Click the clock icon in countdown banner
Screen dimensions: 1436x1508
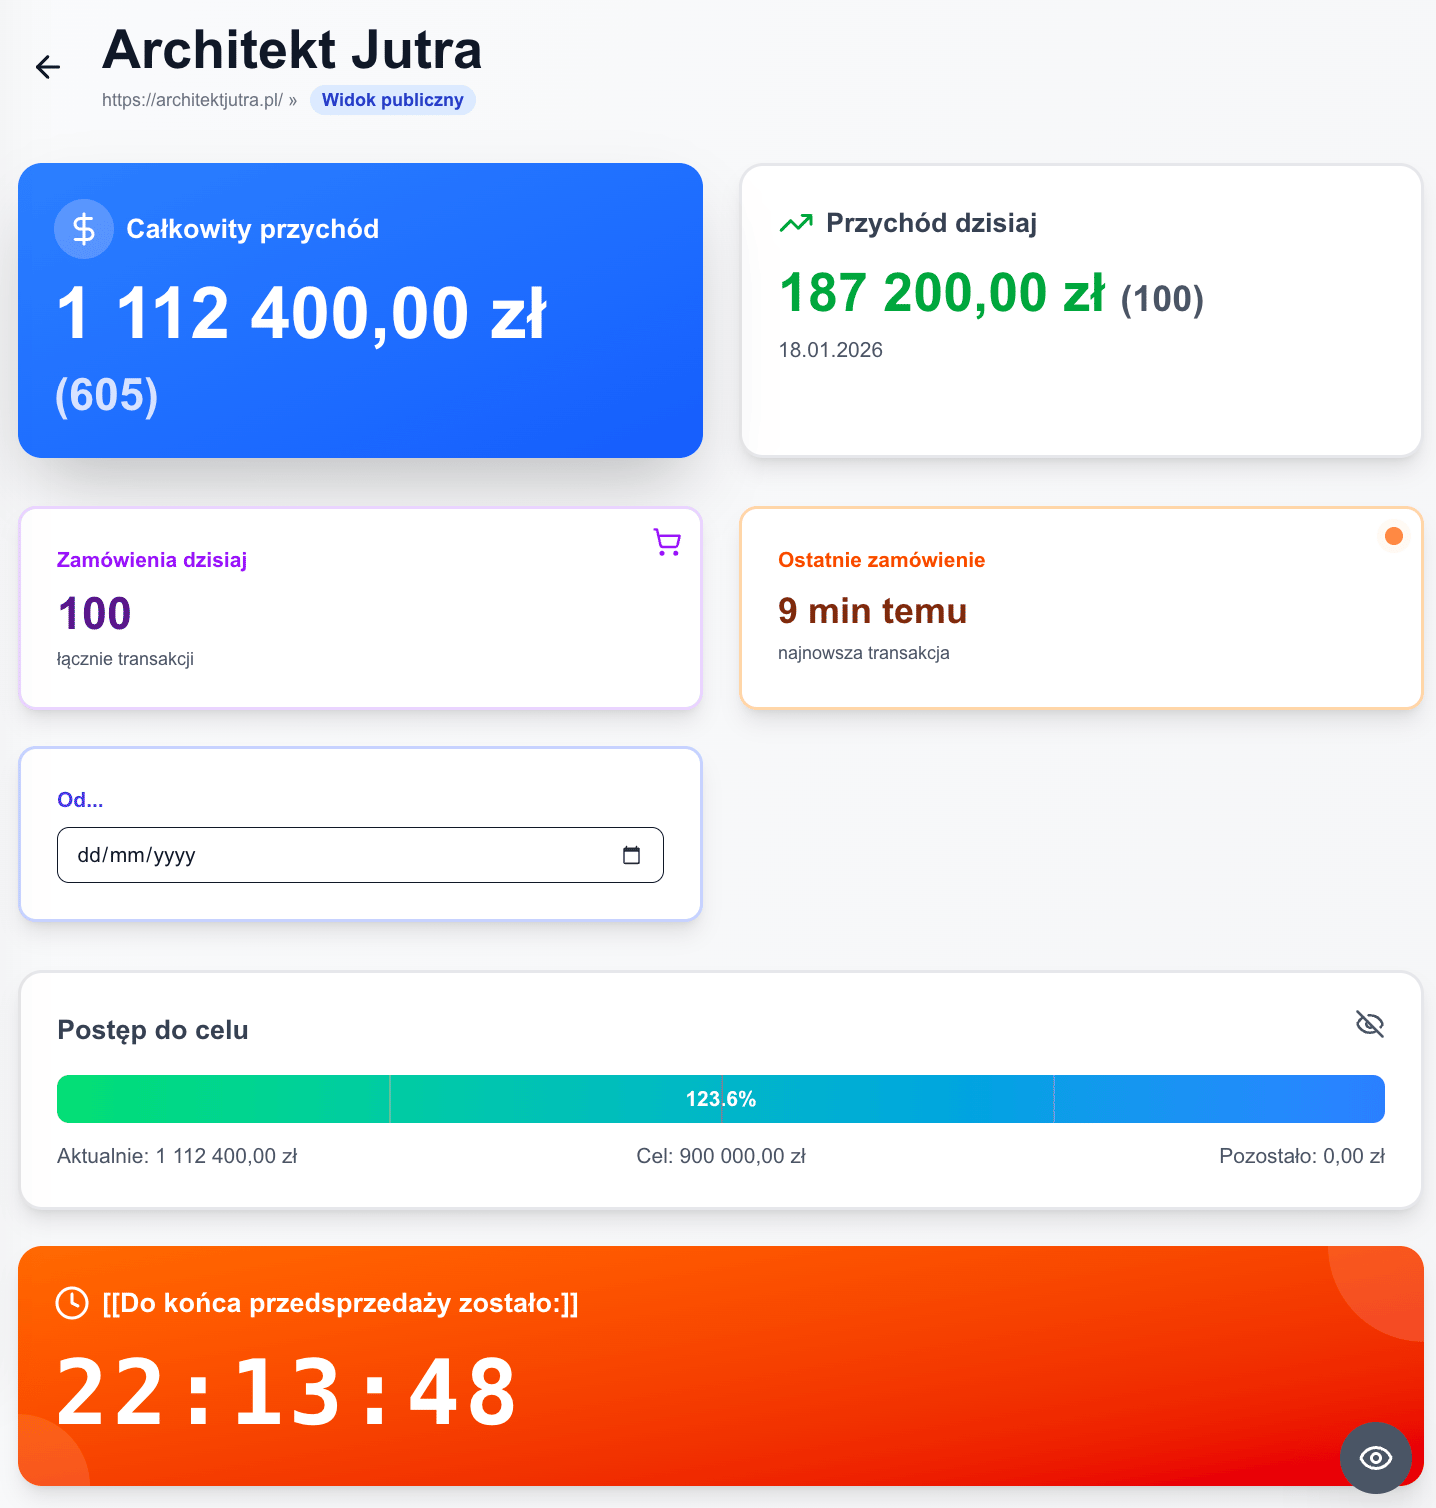click(x=72, y=1303)
